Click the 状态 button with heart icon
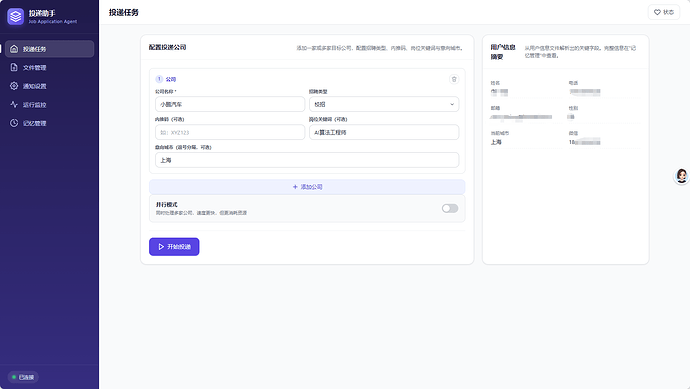 [x=664, y=12]
